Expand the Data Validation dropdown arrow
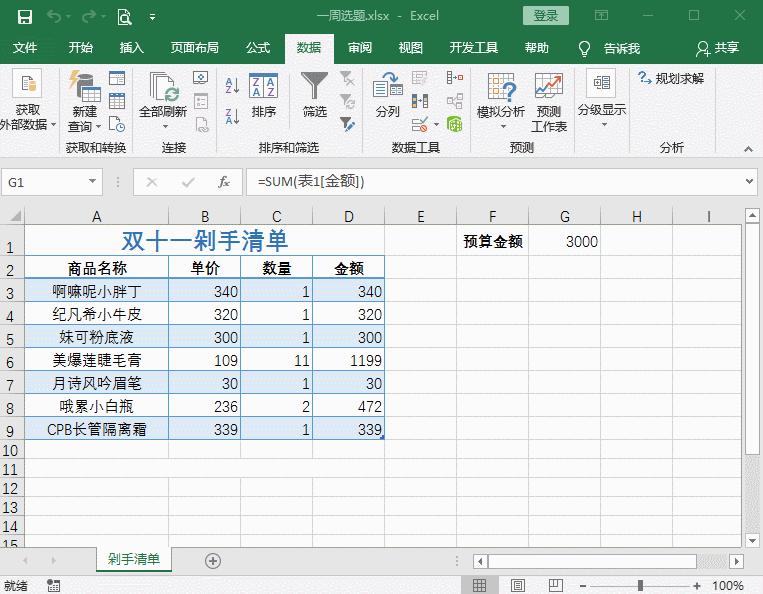 (x=436, y=125)
